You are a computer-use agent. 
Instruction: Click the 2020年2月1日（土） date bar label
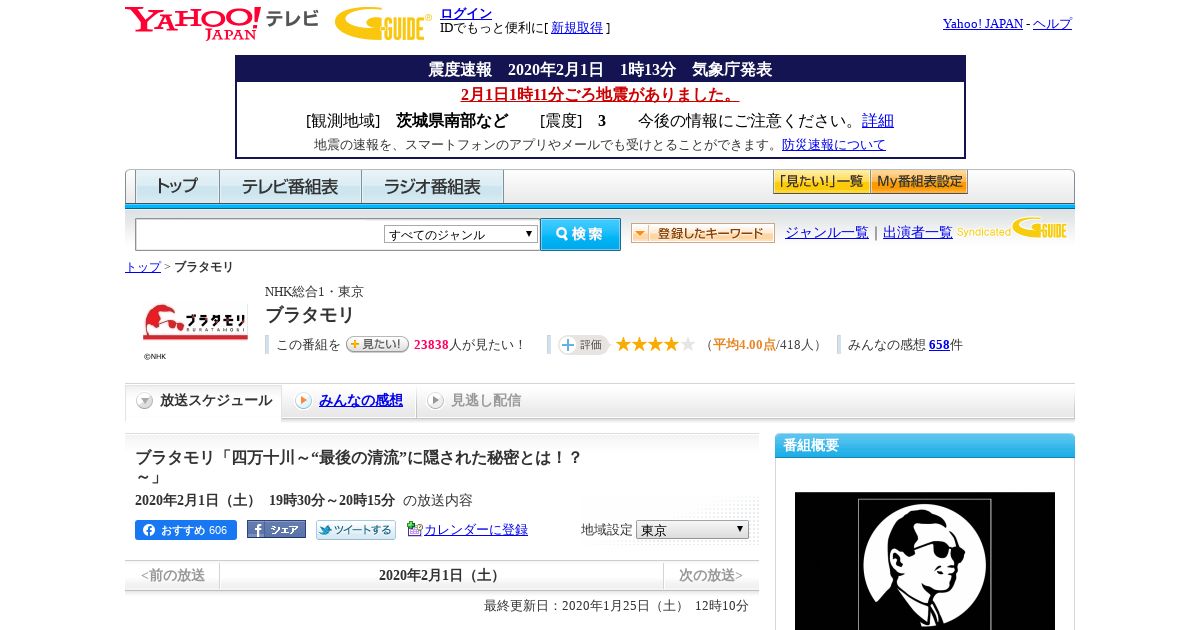tap(441, 575)
